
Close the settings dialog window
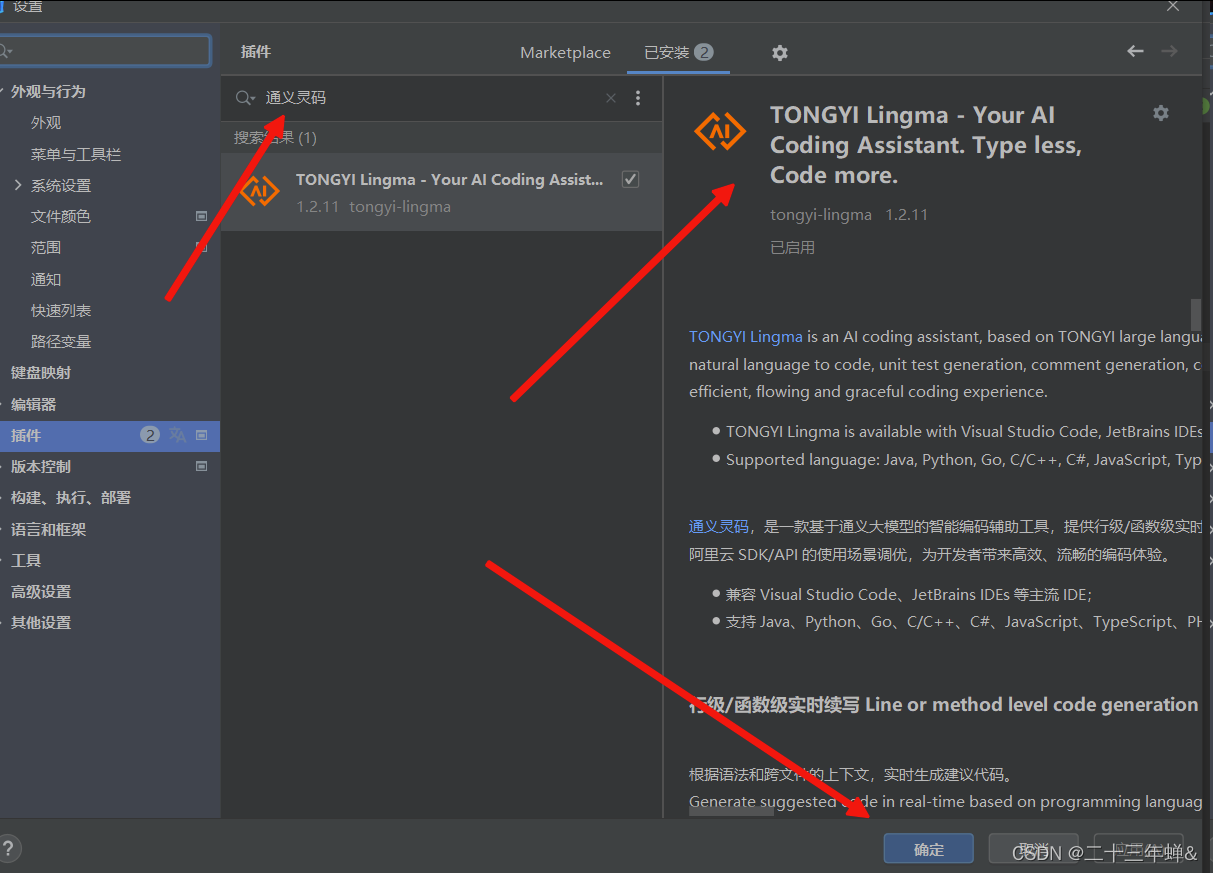click(x=1173, y=6)
